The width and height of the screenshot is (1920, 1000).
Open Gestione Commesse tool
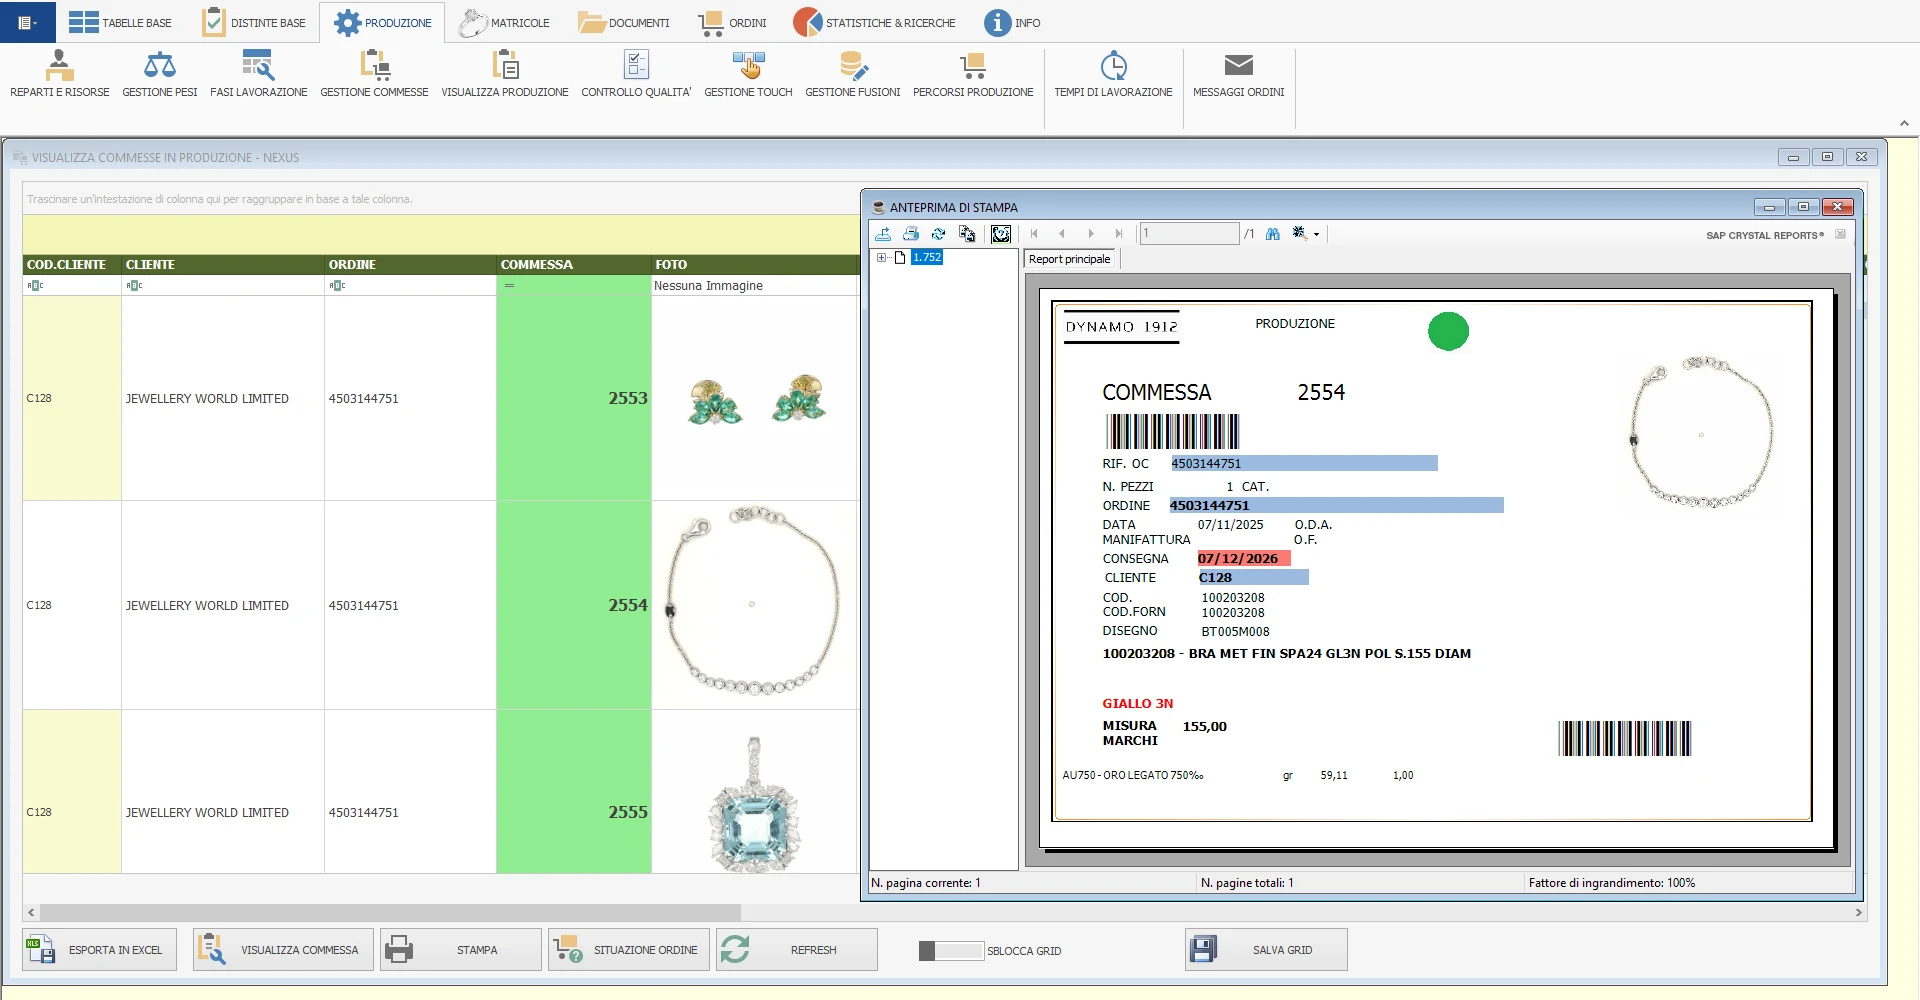tap(374, 74)
